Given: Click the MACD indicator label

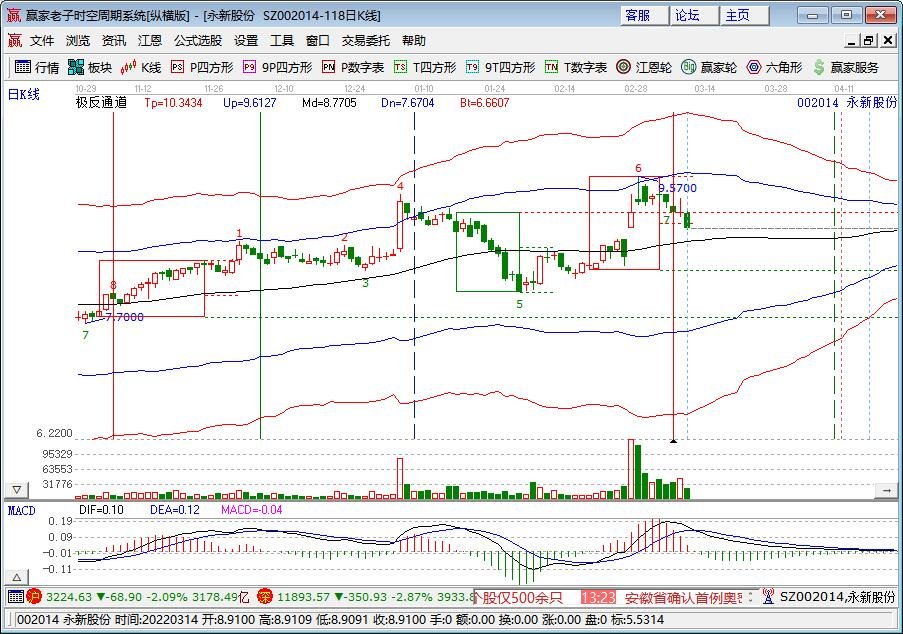Looking at the screenshot, I should click(x=21, y=510).
